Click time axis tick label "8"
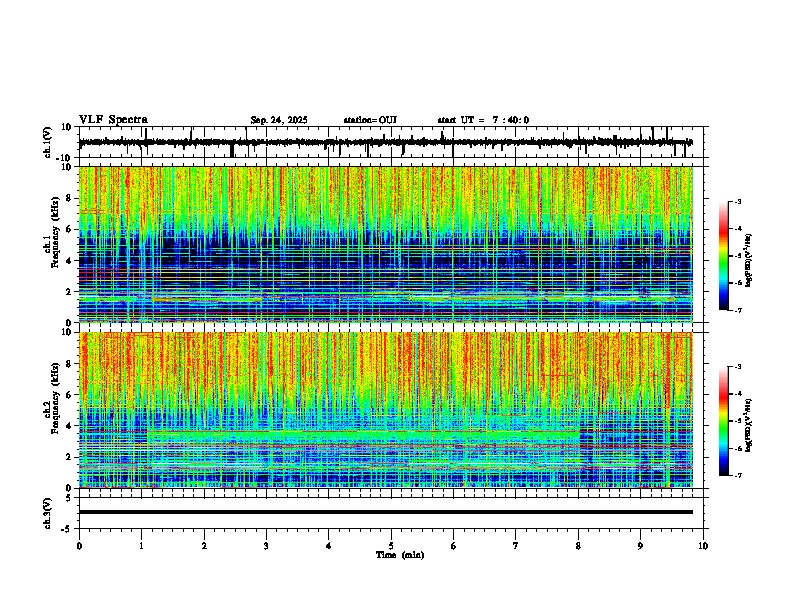 pos(578,546)
